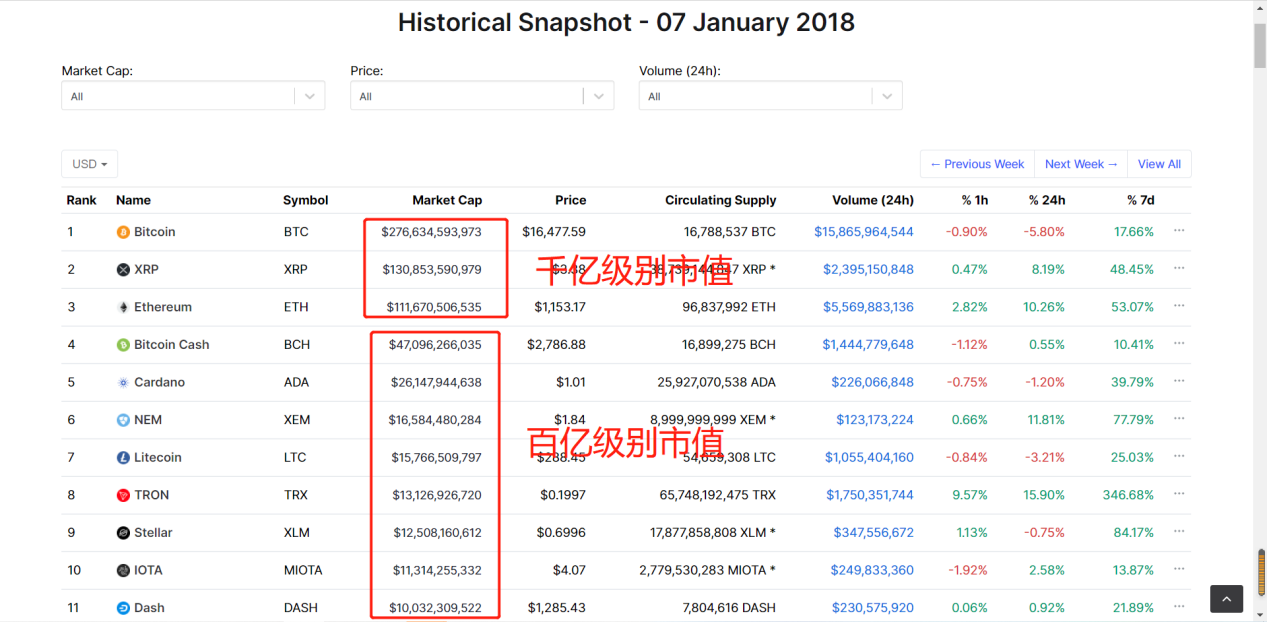The height and width of the screenshot is (622, 1267).
Task: Open the View All page
Action: coord(1158,163)
